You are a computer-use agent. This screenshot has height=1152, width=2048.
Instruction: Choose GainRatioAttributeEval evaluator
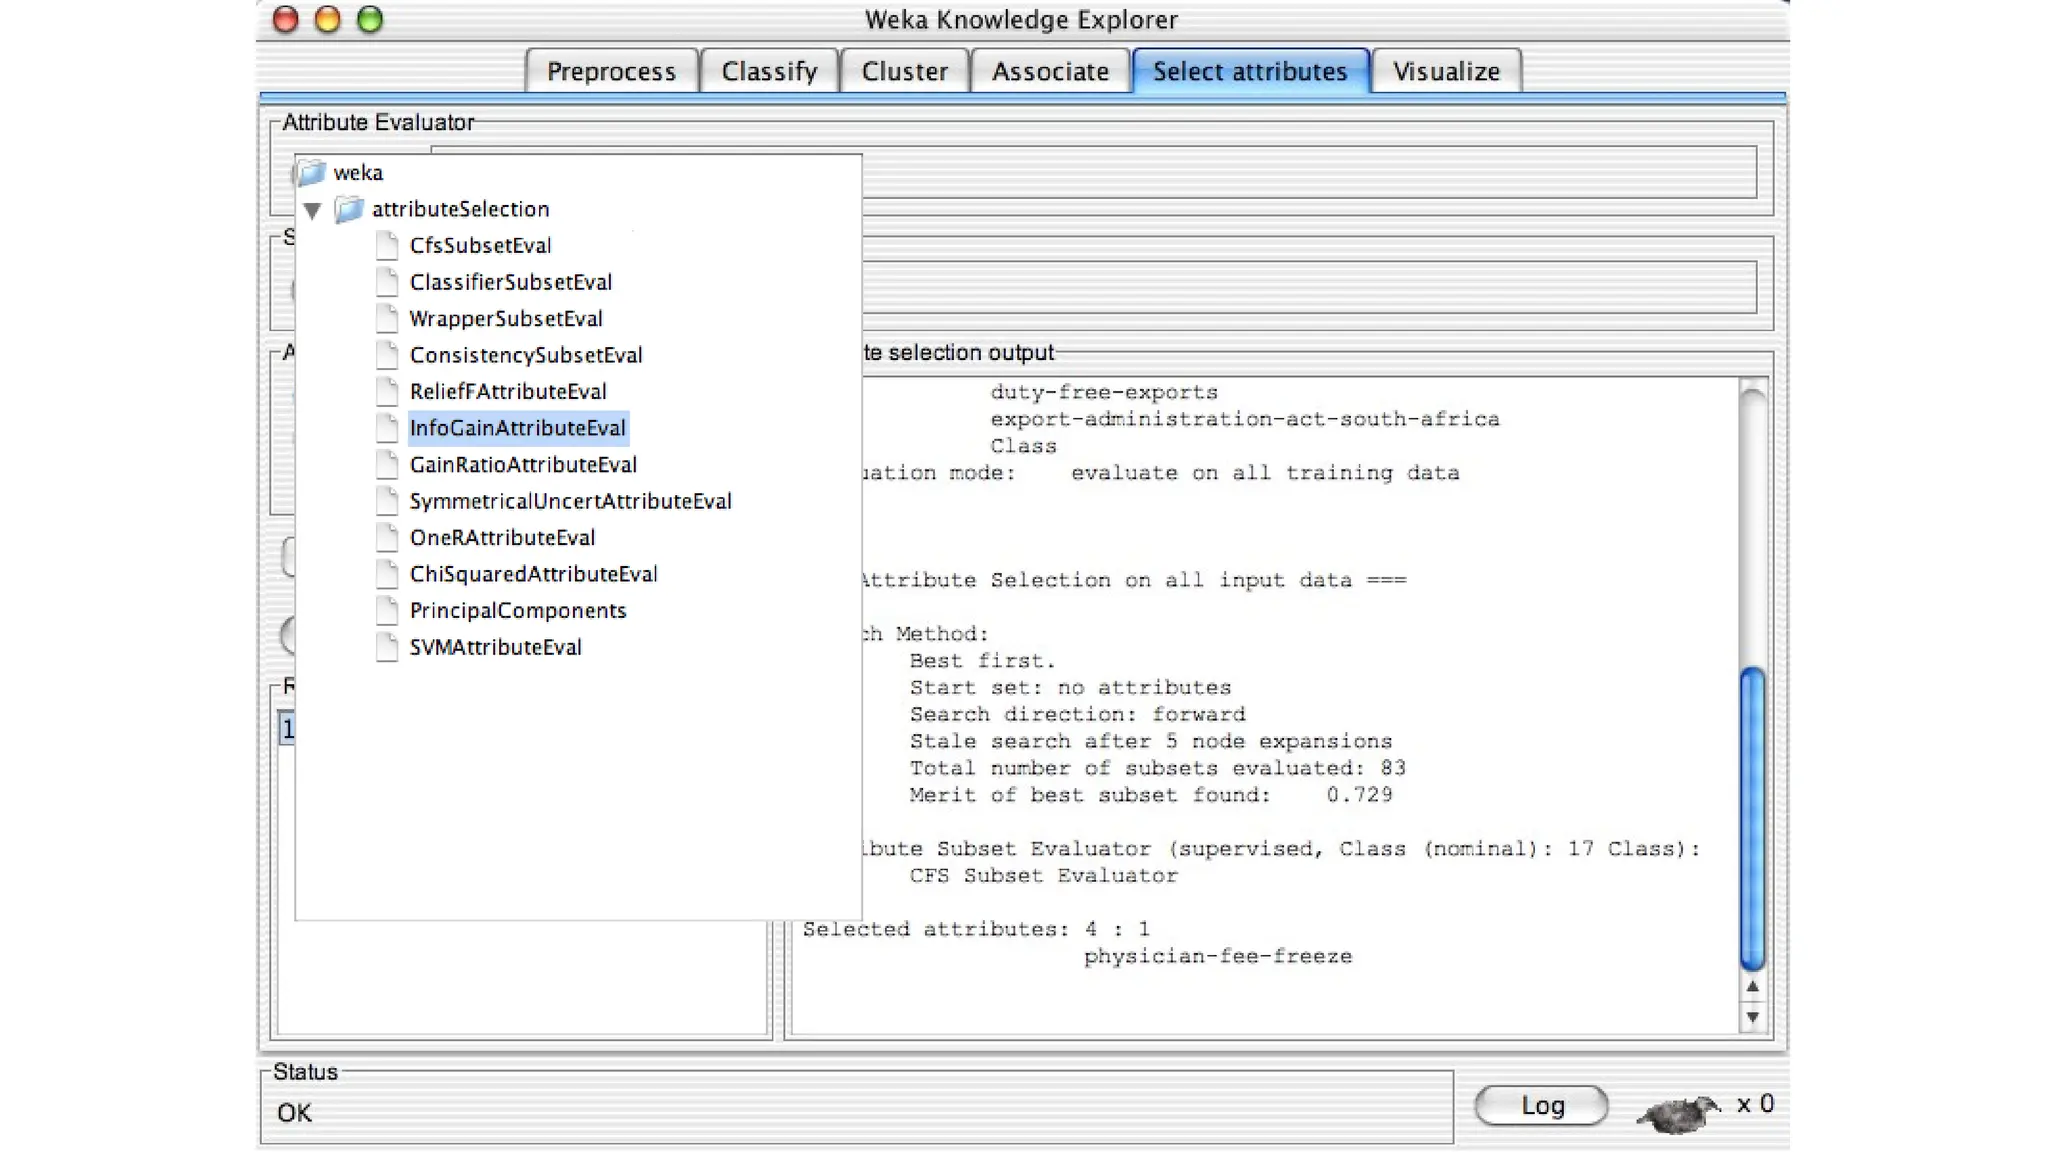coord(522,465)
